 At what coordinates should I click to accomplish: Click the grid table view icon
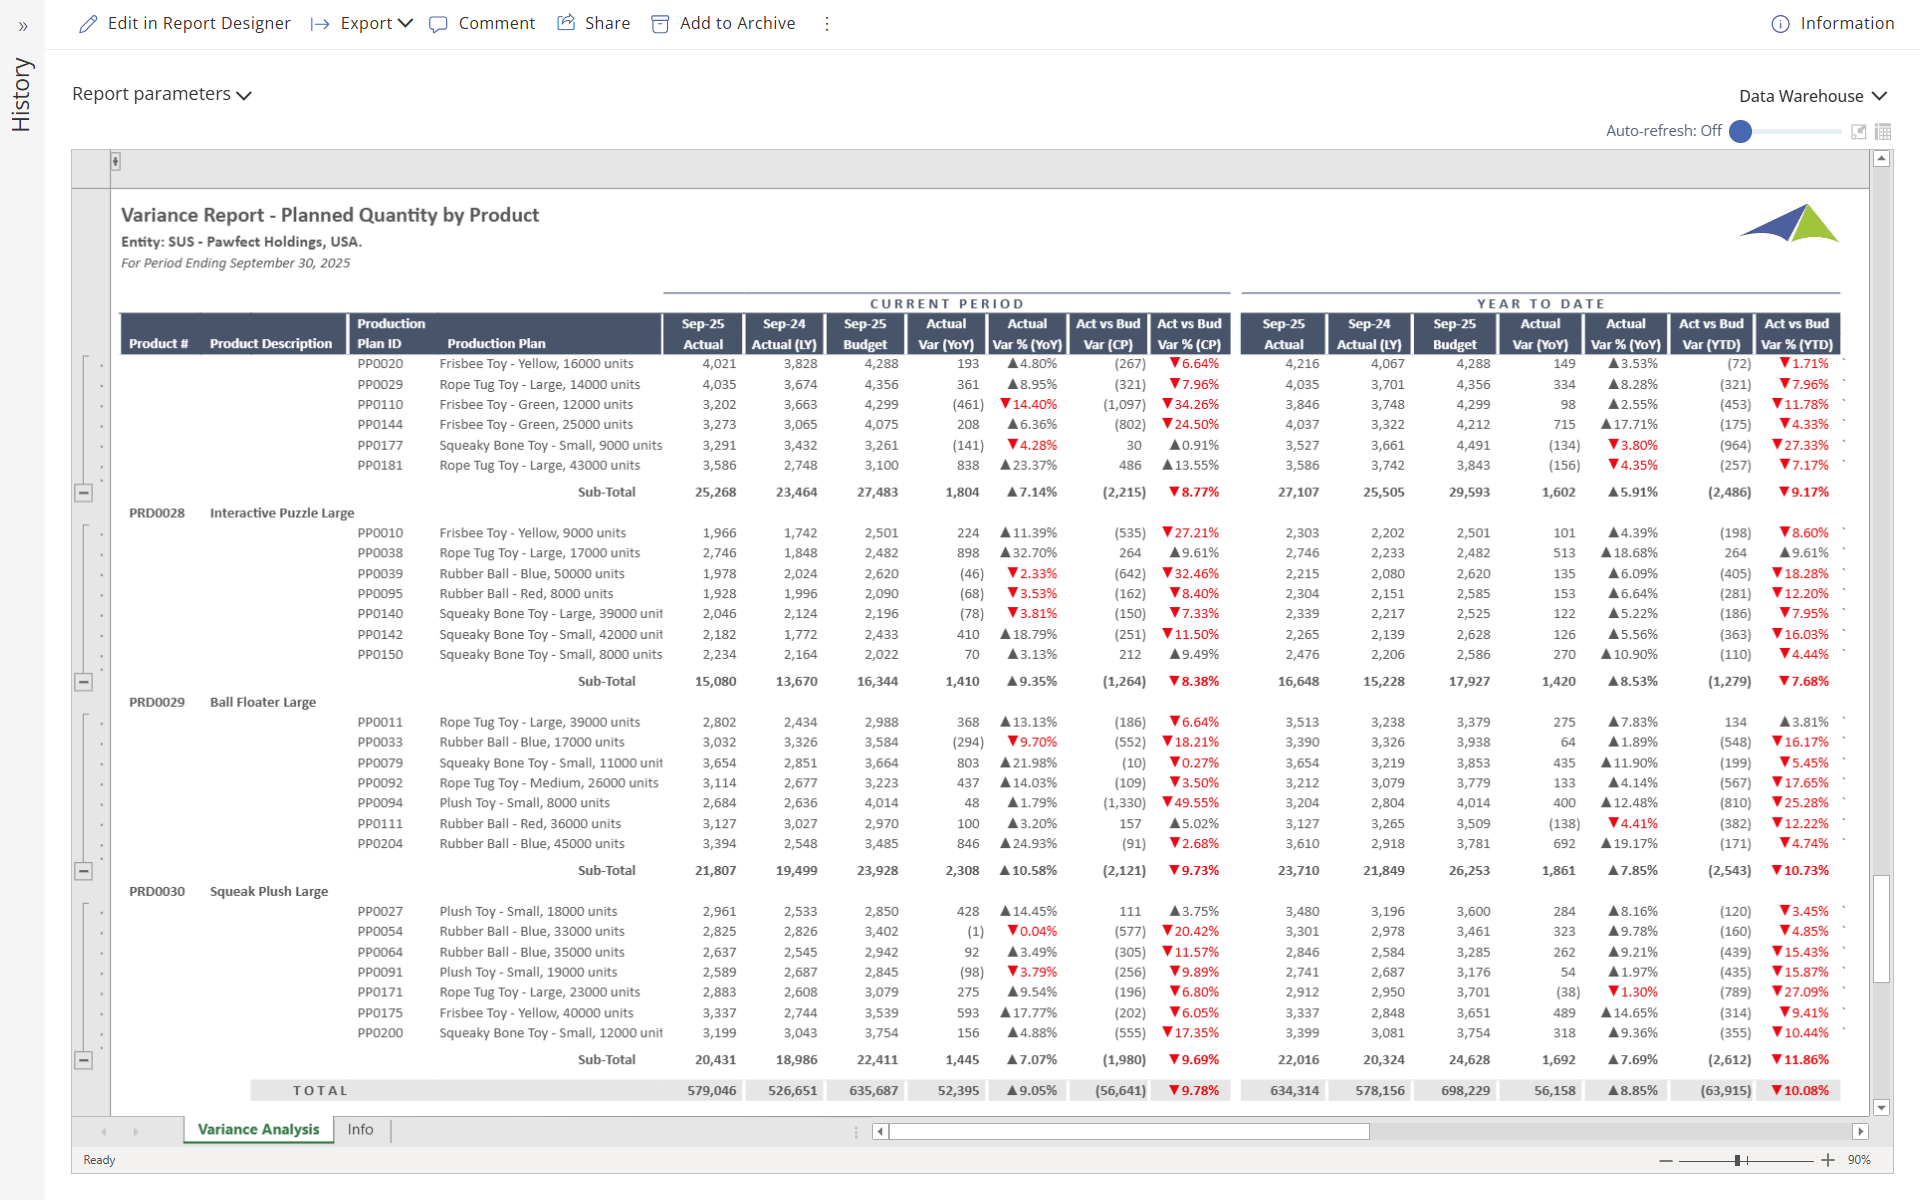(x=1883, y=131)
